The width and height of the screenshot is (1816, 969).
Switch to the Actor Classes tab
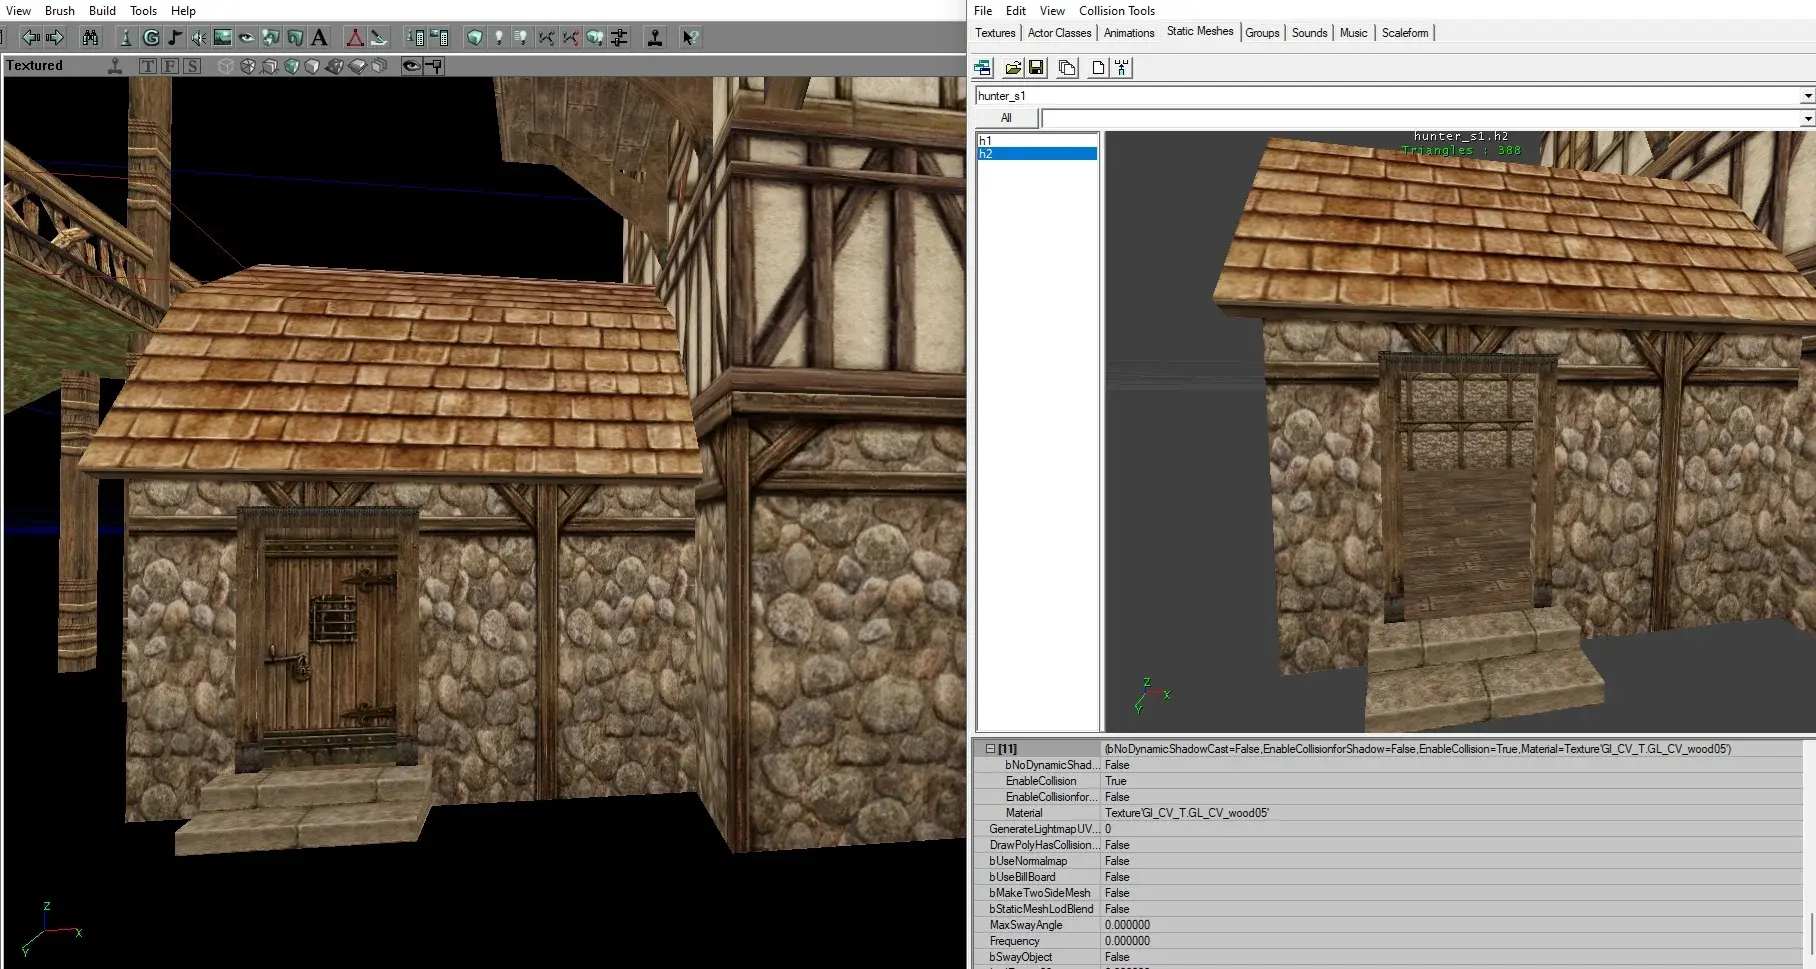pyautogui.click(x=1059, y=33)
